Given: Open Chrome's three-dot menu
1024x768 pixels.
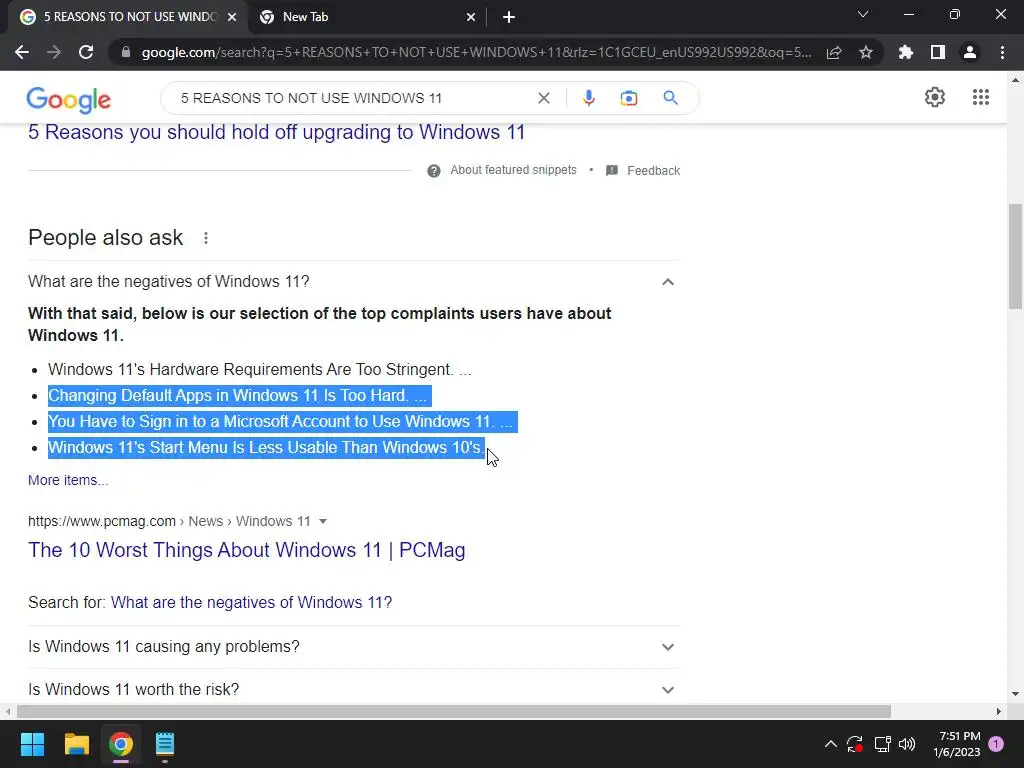Looking at the screenshot, I should coord(1002,52).
